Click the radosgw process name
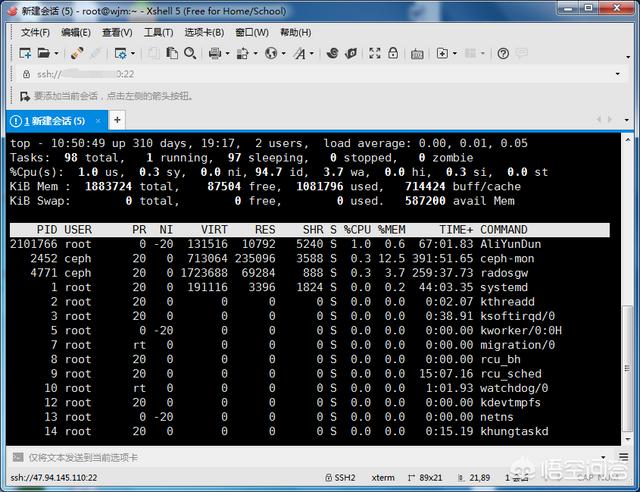Viewport: 640px width, 492px height. click(x=504, y=273)
